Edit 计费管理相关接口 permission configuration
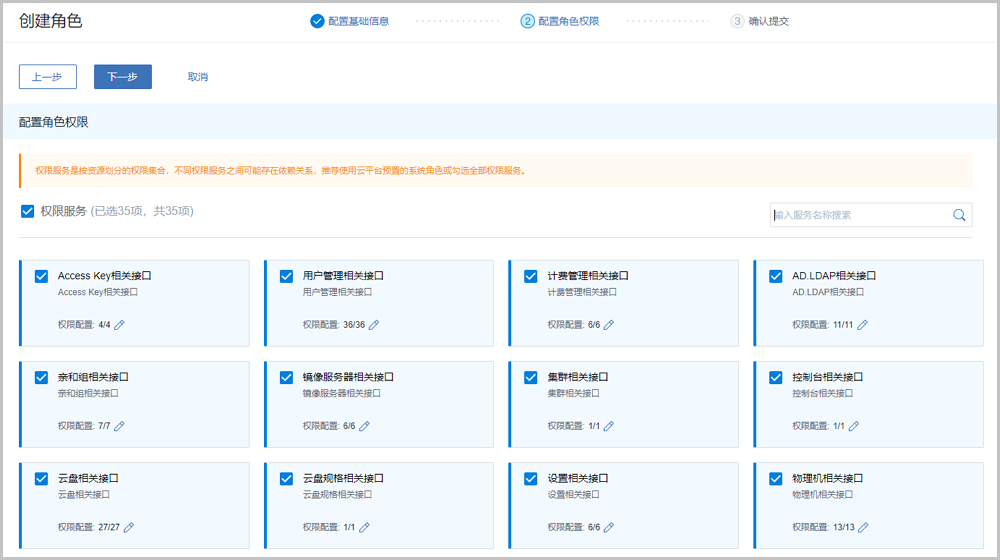 pos(609,325)
